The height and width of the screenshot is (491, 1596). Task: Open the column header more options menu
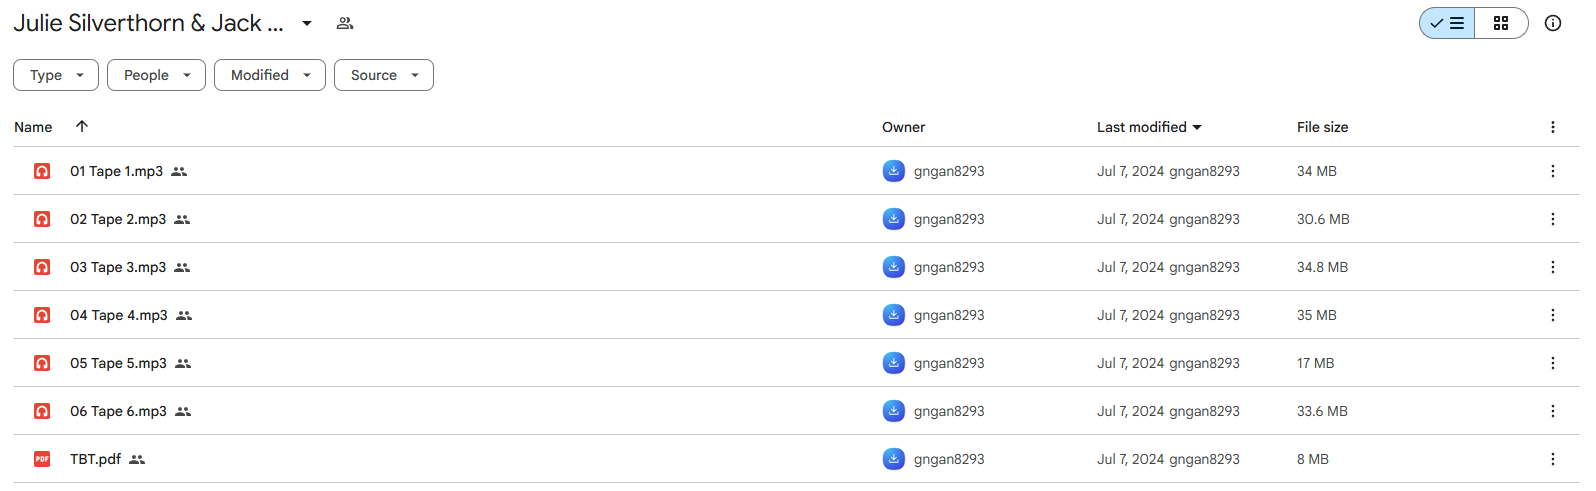click(1553, 127)
